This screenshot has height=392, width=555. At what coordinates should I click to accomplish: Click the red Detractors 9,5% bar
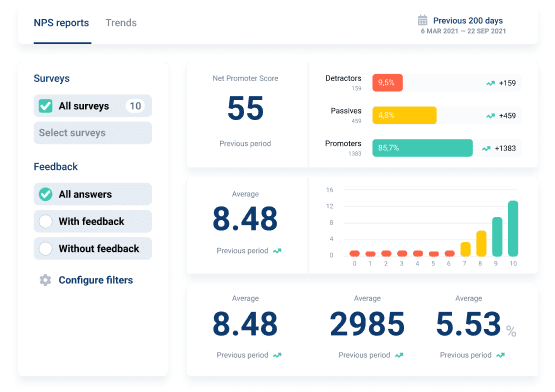[x=387, y=83]
